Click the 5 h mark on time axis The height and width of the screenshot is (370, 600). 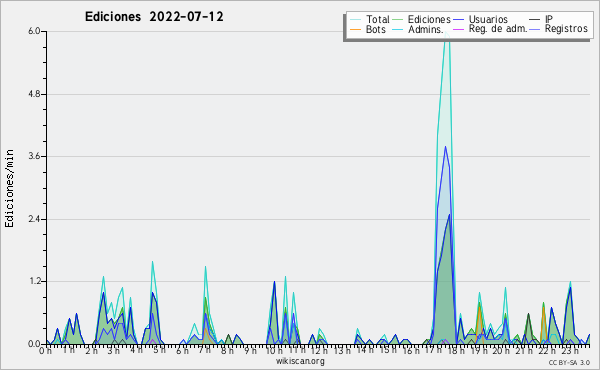point(160,350)
